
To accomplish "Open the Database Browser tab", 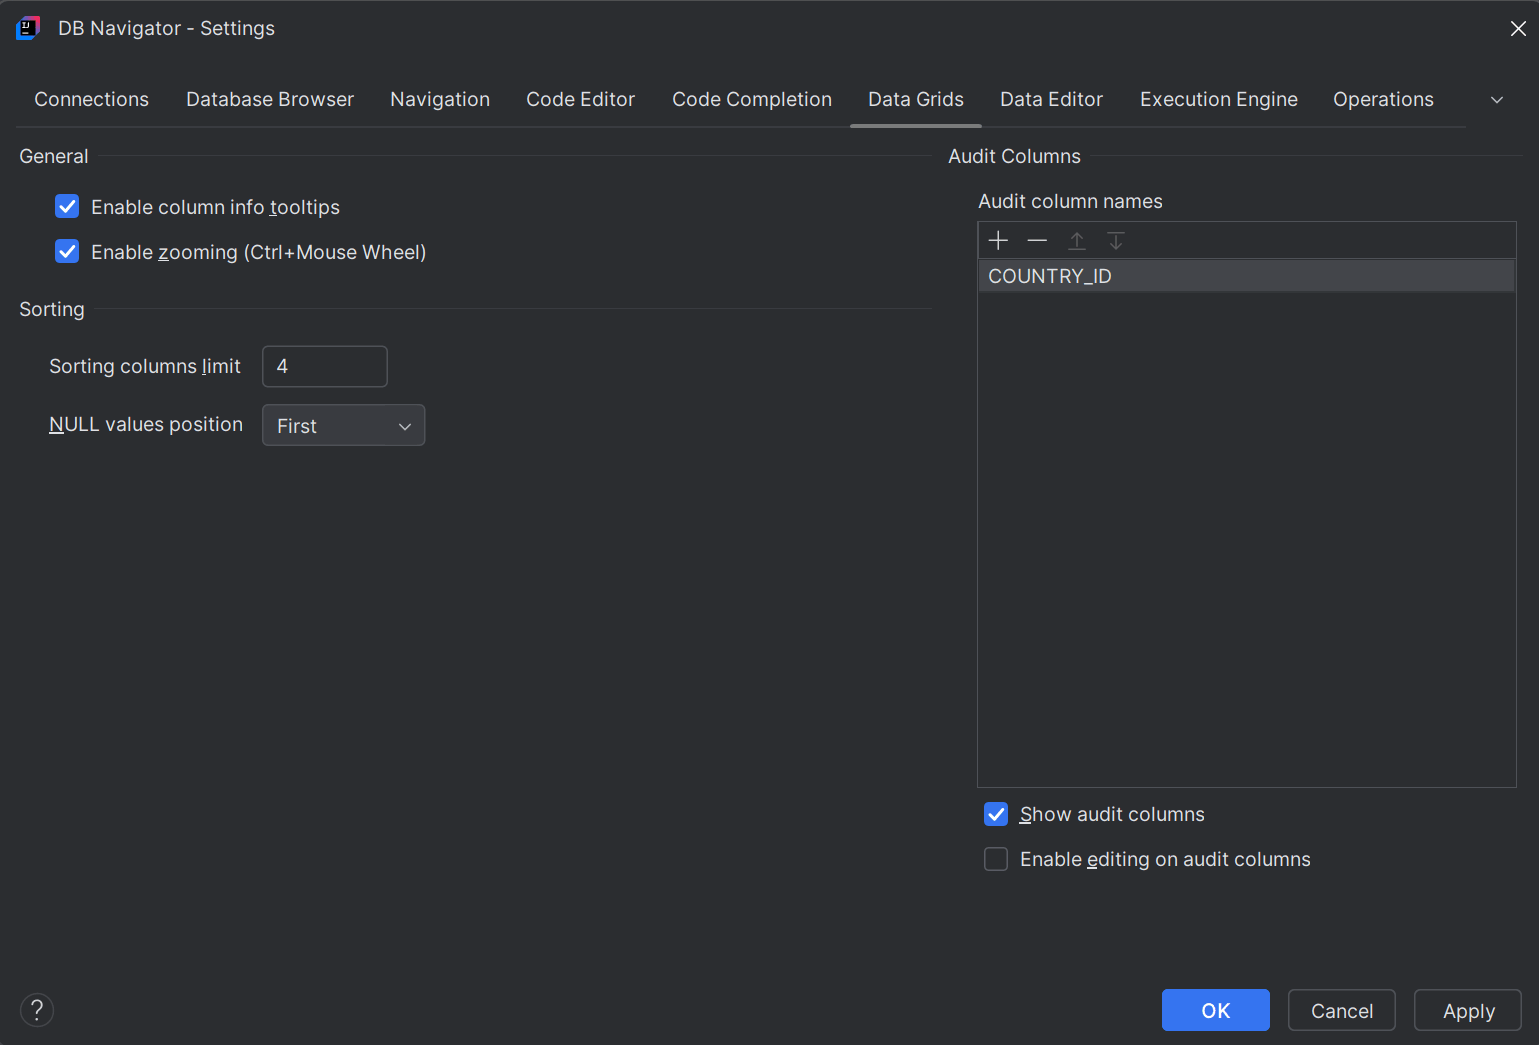I will [270, 99].
